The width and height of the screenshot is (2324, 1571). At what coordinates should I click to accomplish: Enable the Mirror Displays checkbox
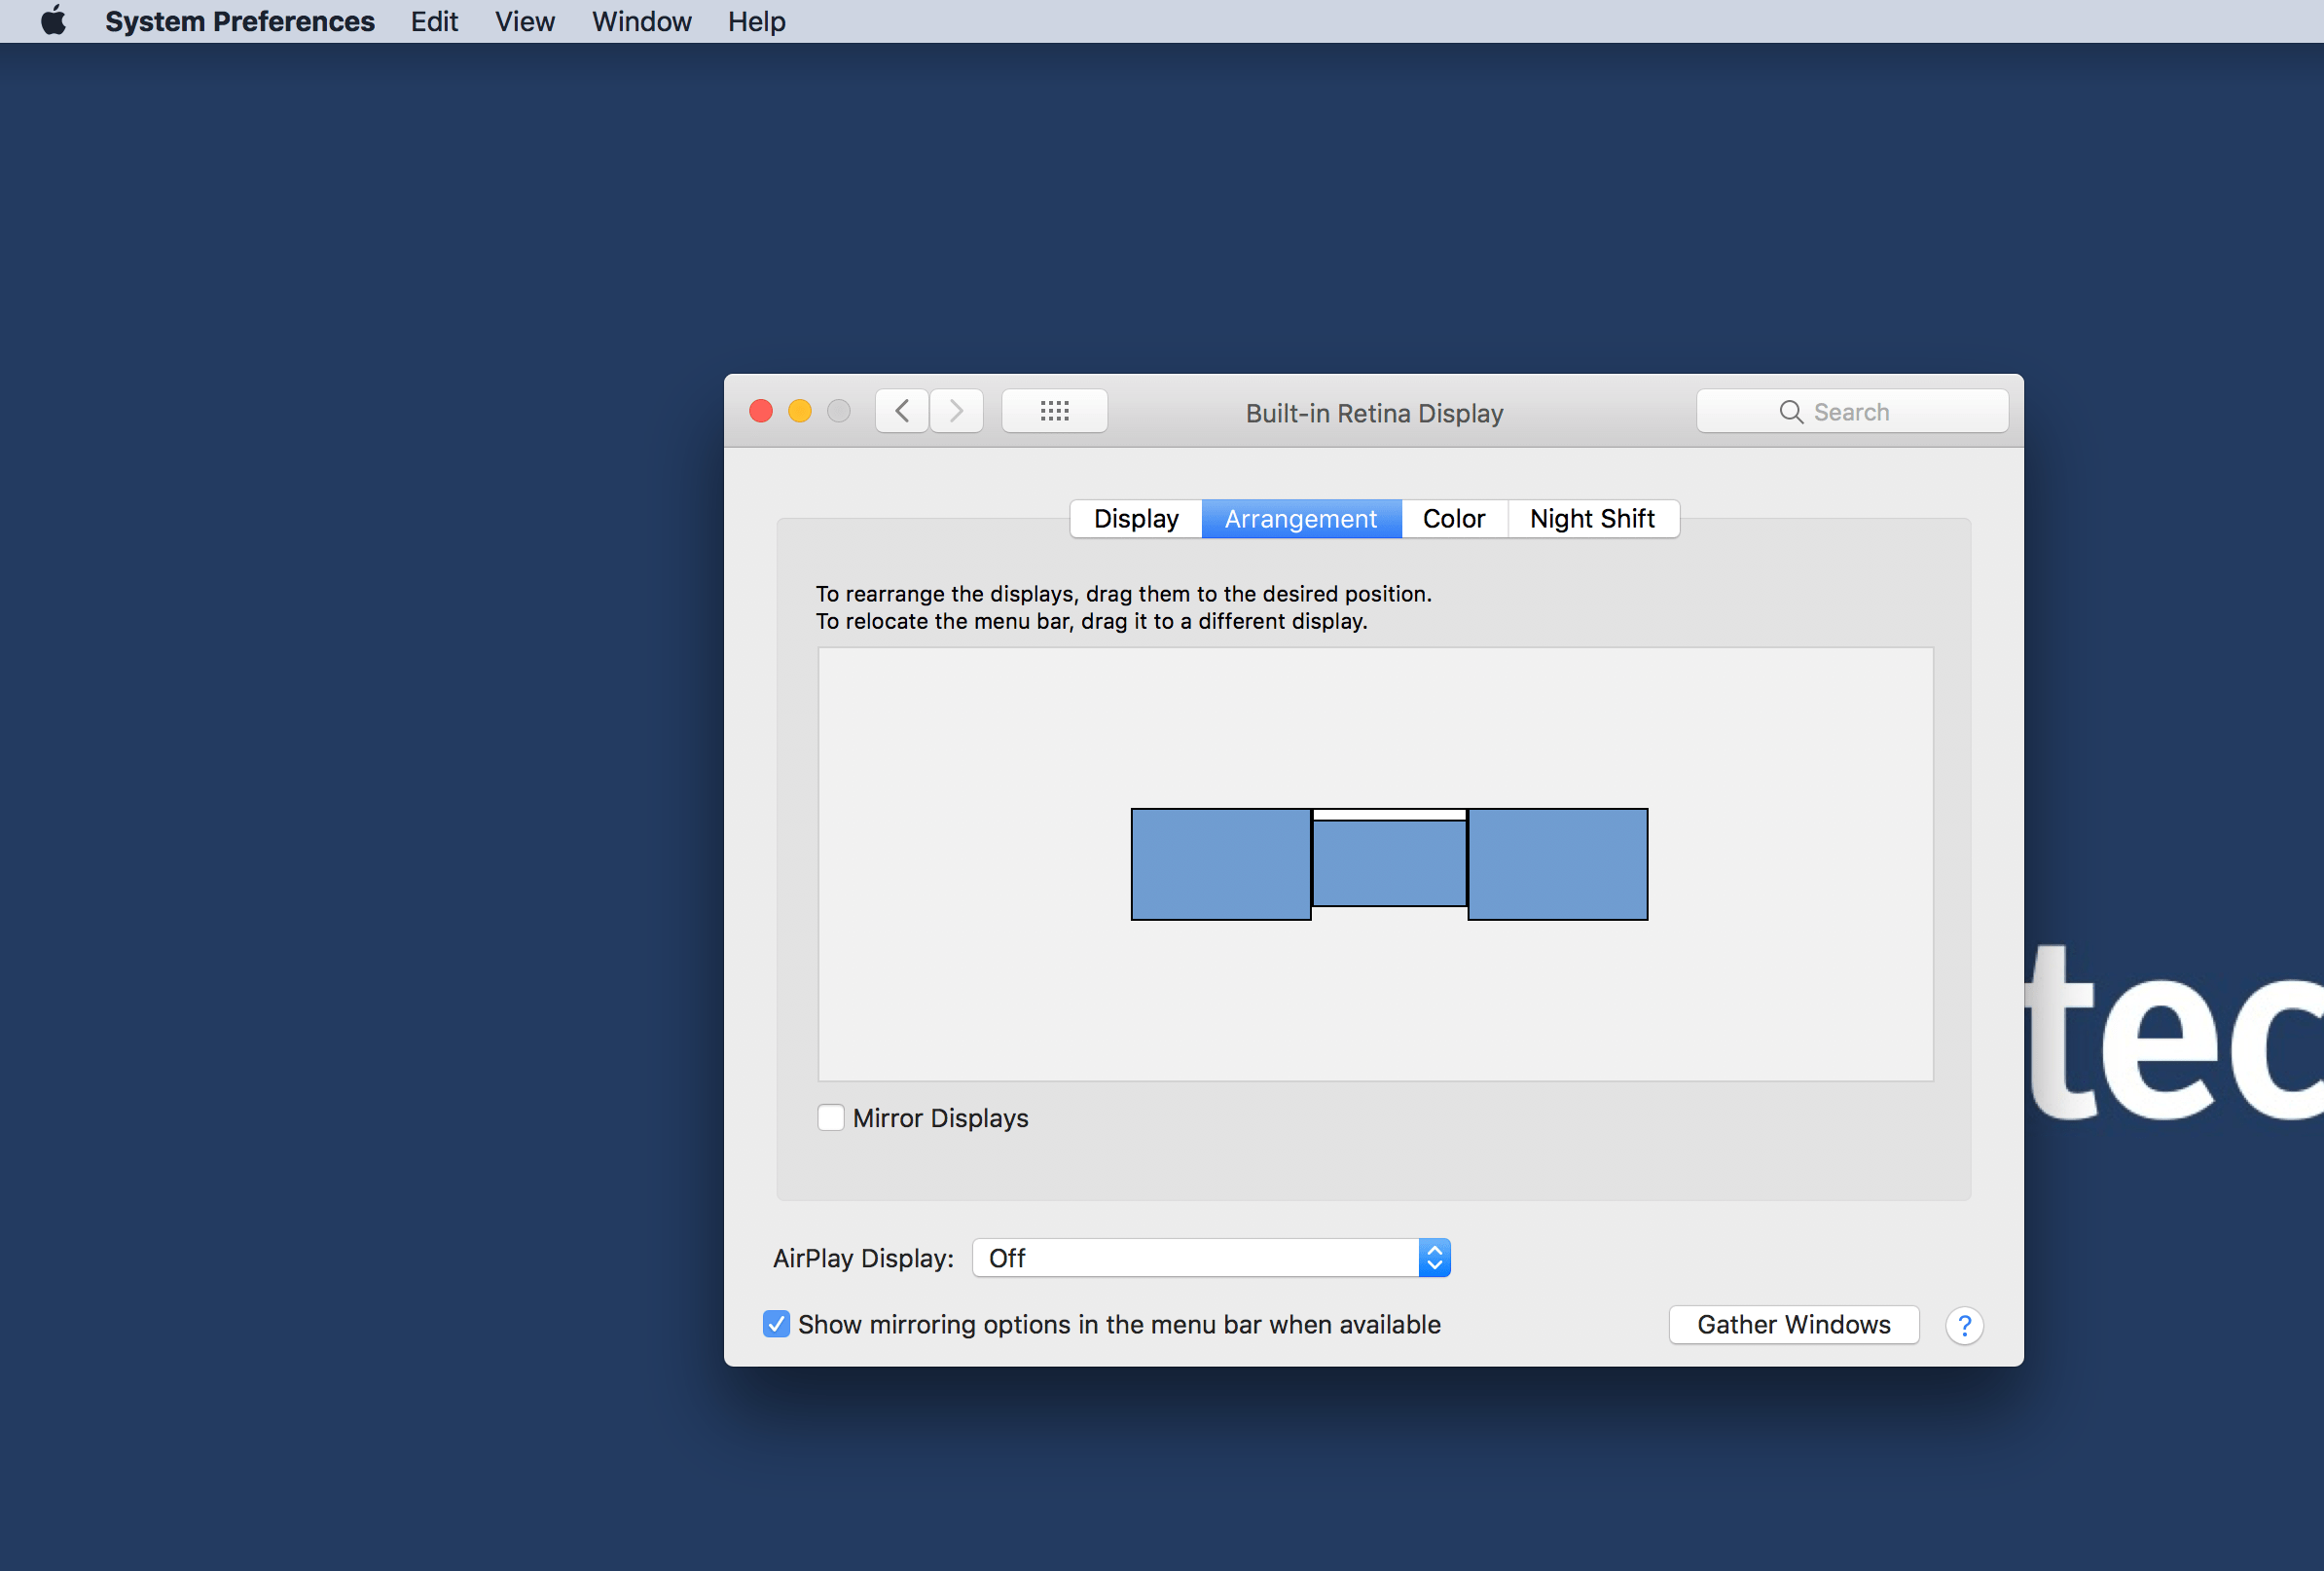[831, 1117]
